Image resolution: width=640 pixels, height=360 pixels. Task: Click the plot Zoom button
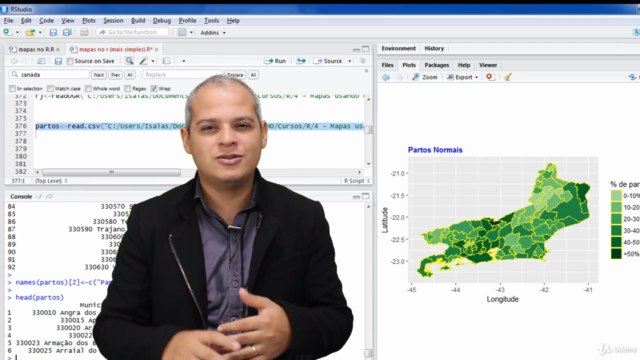(x=425, y=77)
